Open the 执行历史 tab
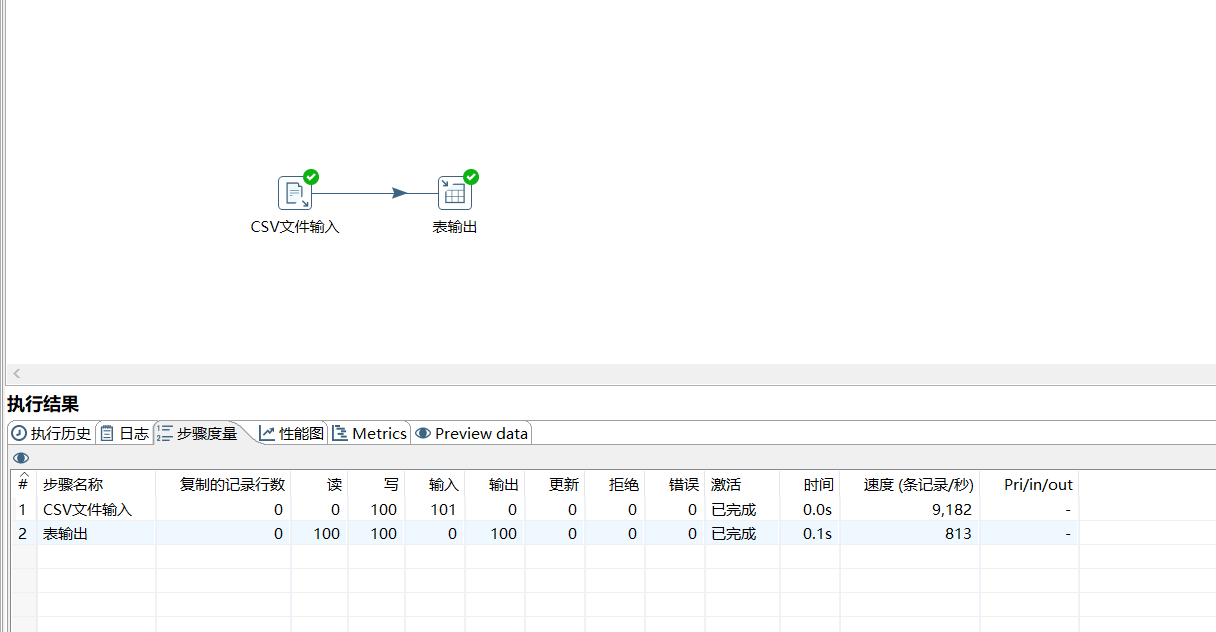The image size is (1216, 632). pos(51,433)
